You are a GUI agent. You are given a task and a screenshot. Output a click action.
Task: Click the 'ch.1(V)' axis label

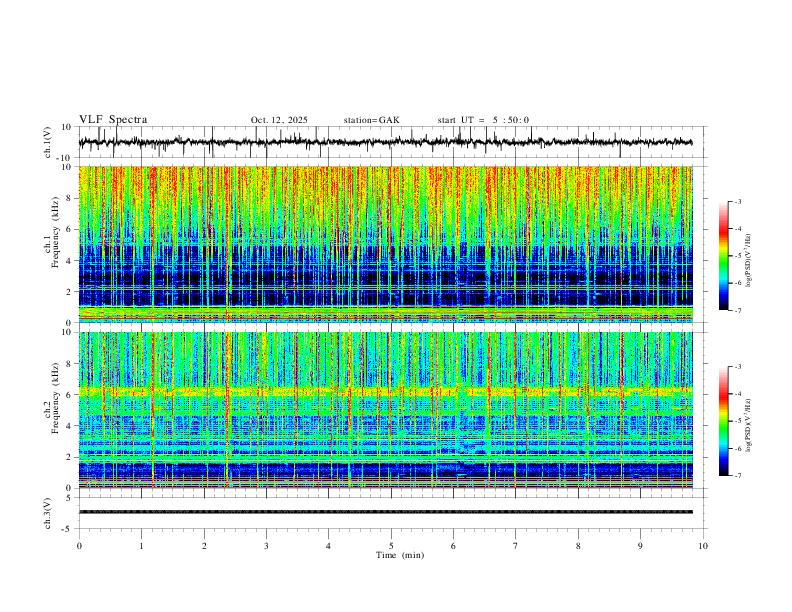[x=48, y=142]
